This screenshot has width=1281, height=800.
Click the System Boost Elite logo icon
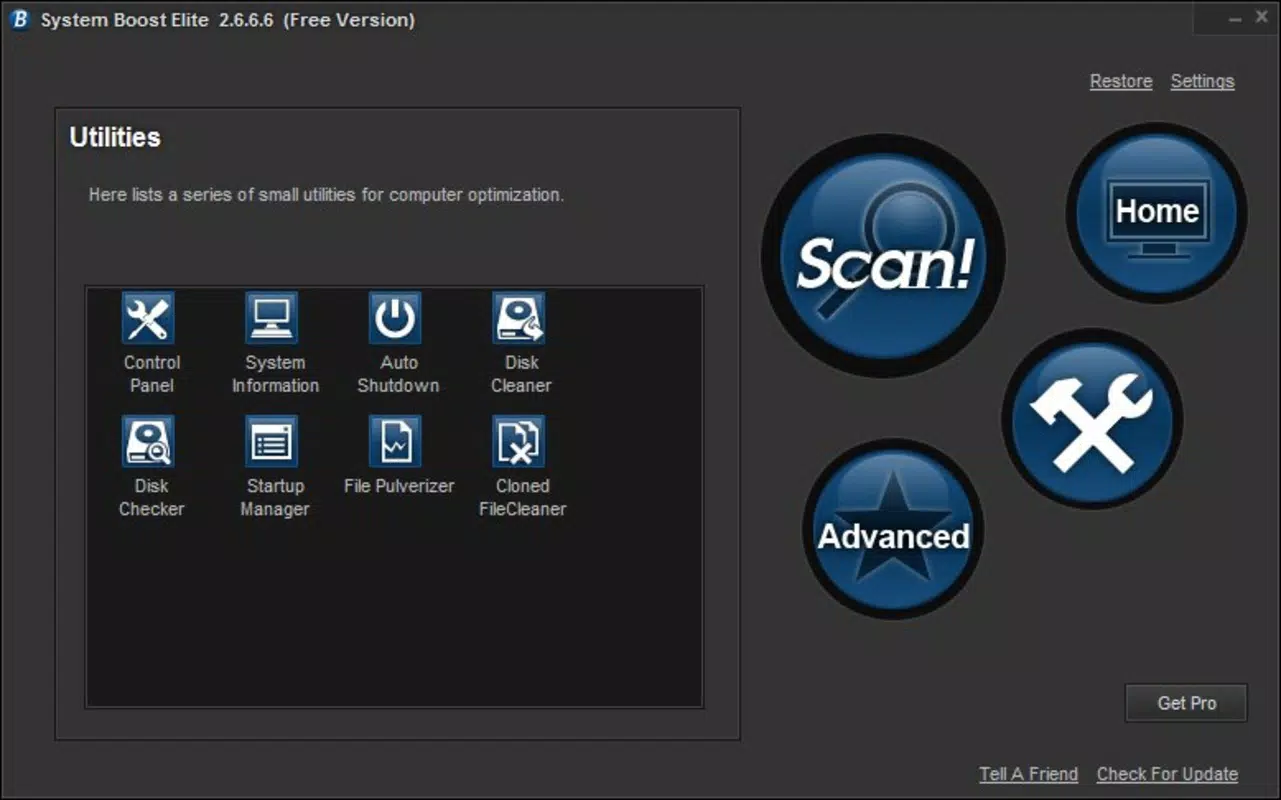pyautogui.click(x=19, y=20)
